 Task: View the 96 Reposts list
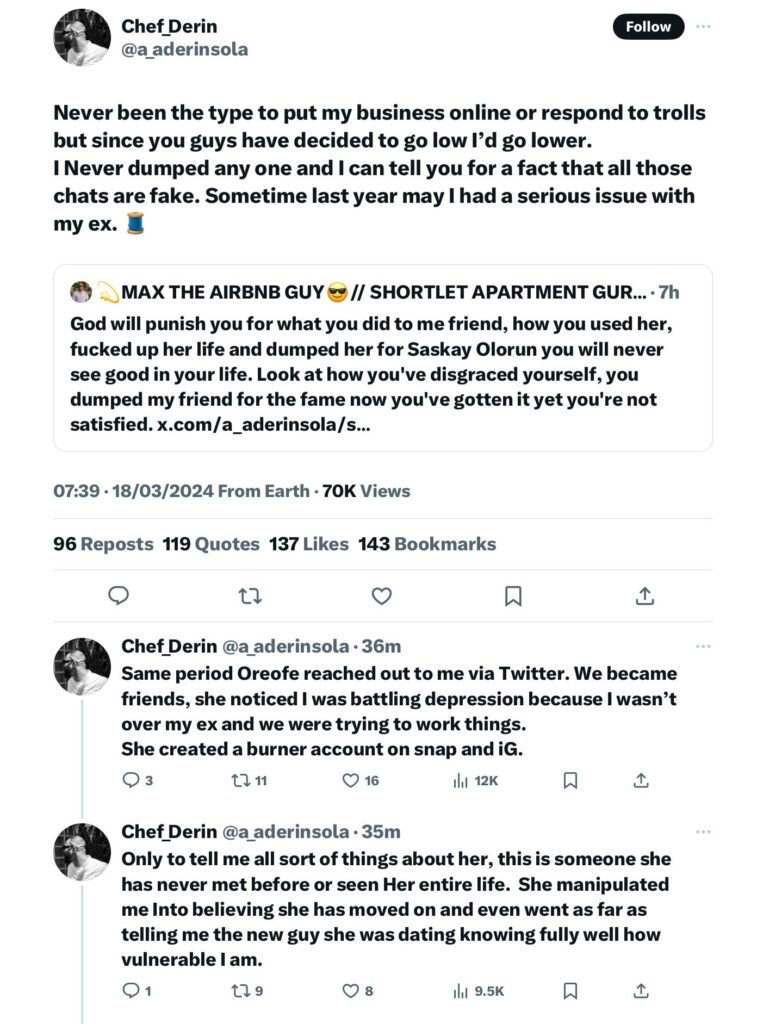pyautogui.click(x=103, y=544)
